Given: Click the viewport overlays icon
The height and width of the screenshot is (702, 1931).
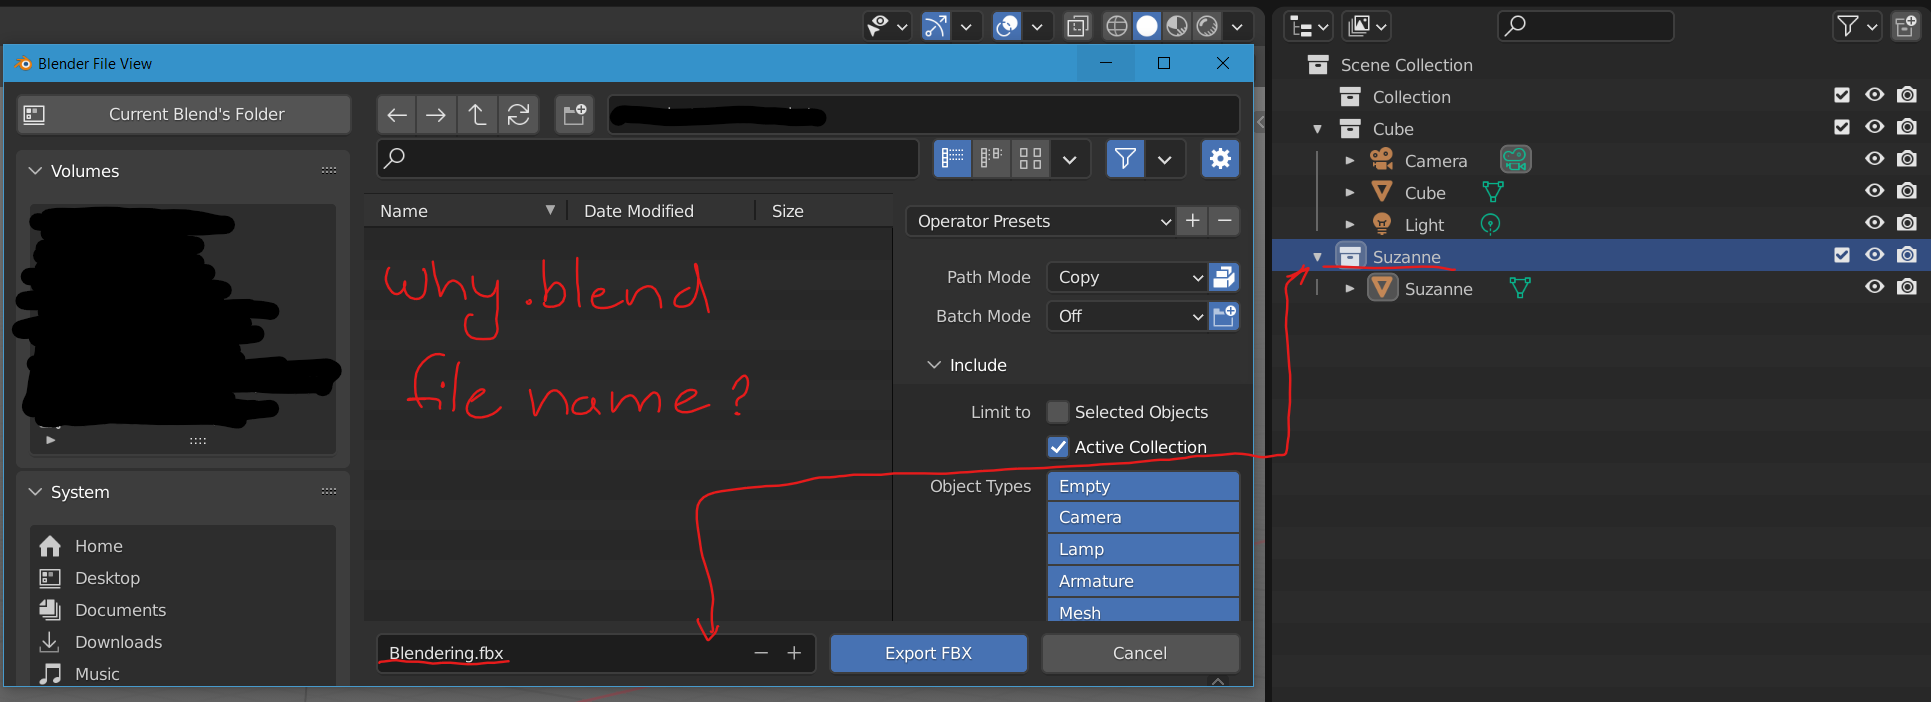Looking at the screenshot, I should (x=1007, y=26).
